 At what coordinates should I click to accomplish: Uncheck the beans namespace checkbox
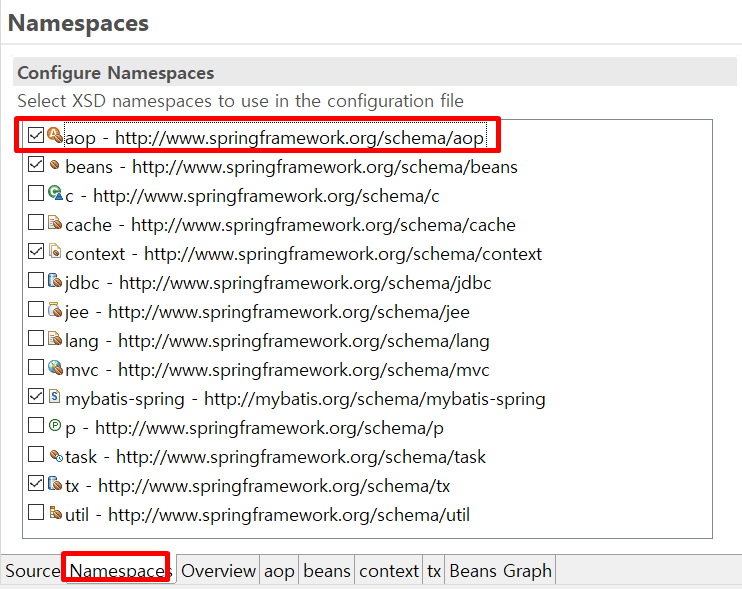pos(36,165)
